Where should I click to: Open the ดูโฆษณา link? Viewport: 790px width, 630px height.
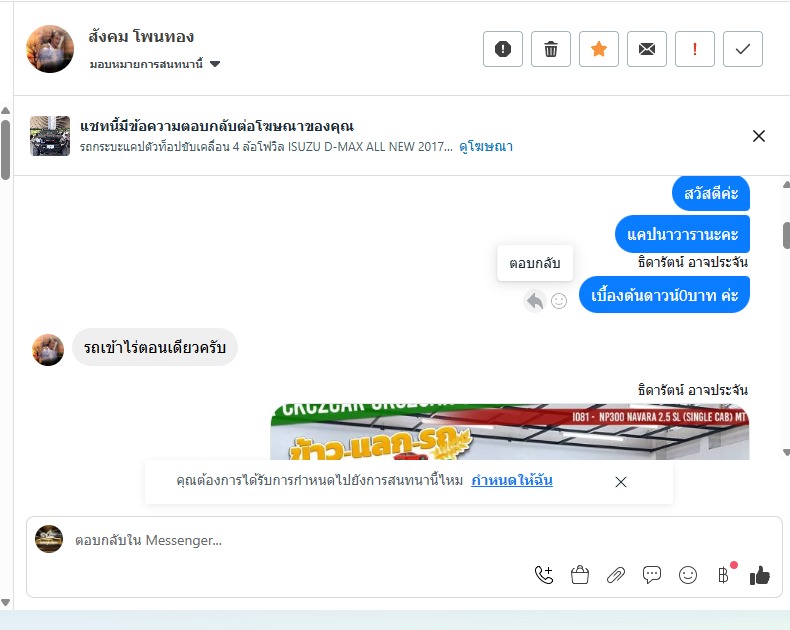click(486, 146)
